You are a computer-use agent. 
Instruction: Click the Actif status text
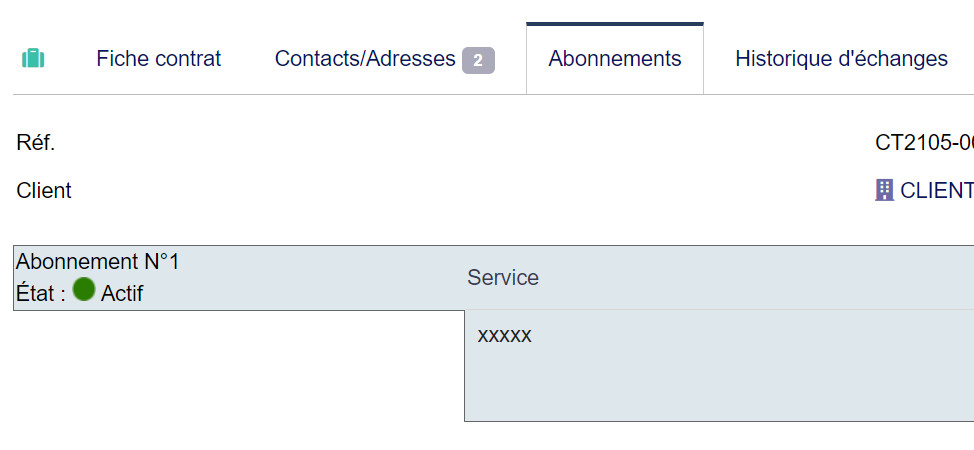pos(122,294)
